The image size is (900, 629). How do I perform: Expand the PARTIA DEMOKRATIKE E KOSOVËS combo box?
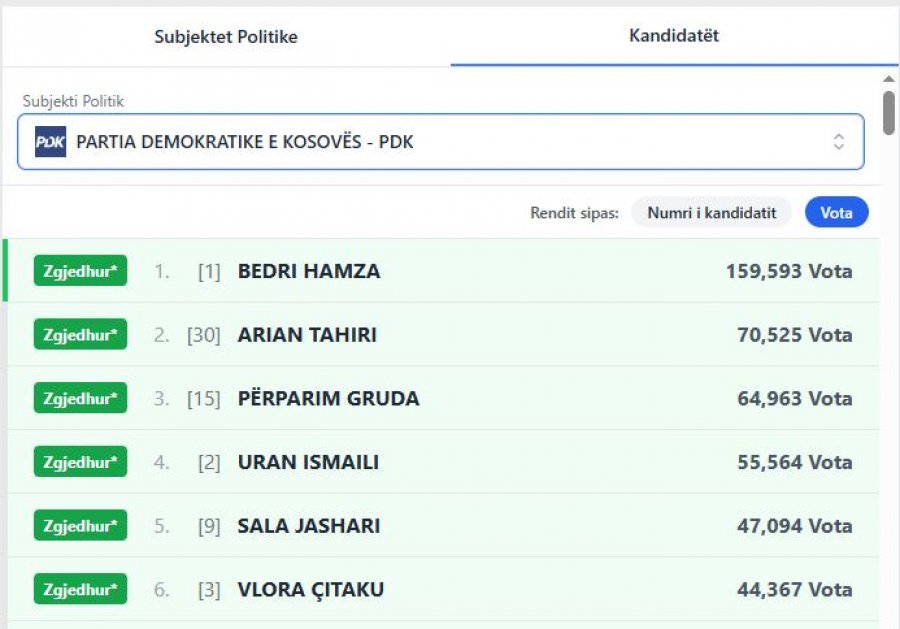tap(440, 142)
